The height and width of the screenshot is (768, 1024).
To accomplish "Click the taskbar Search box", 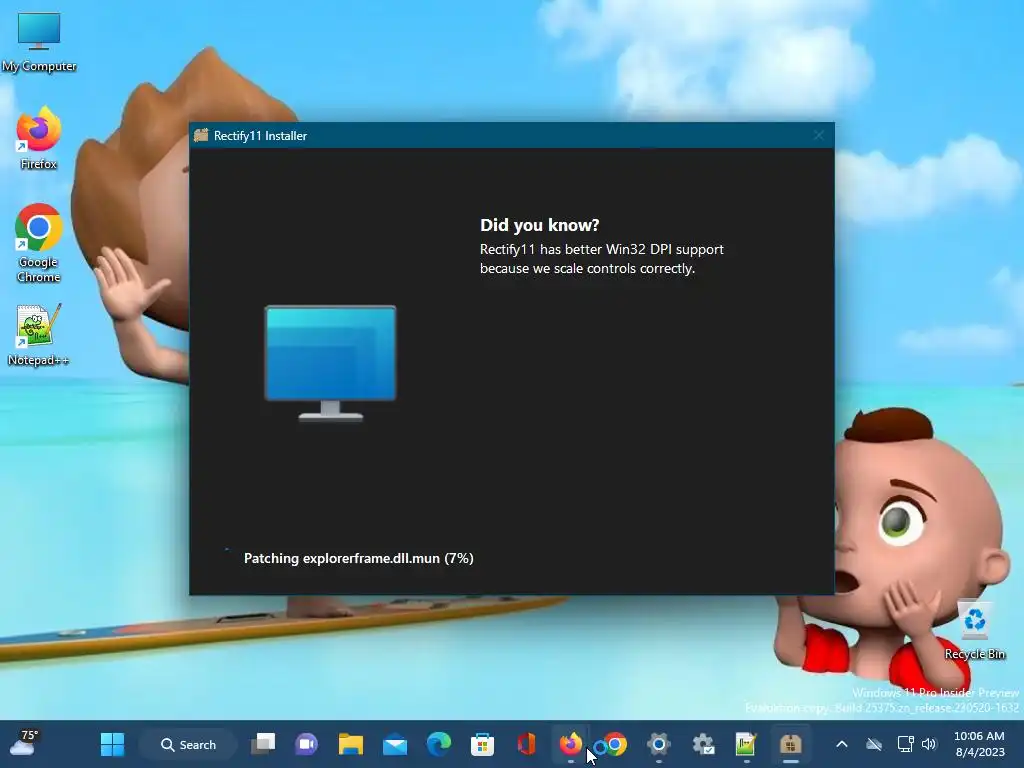I will point(188,744).
